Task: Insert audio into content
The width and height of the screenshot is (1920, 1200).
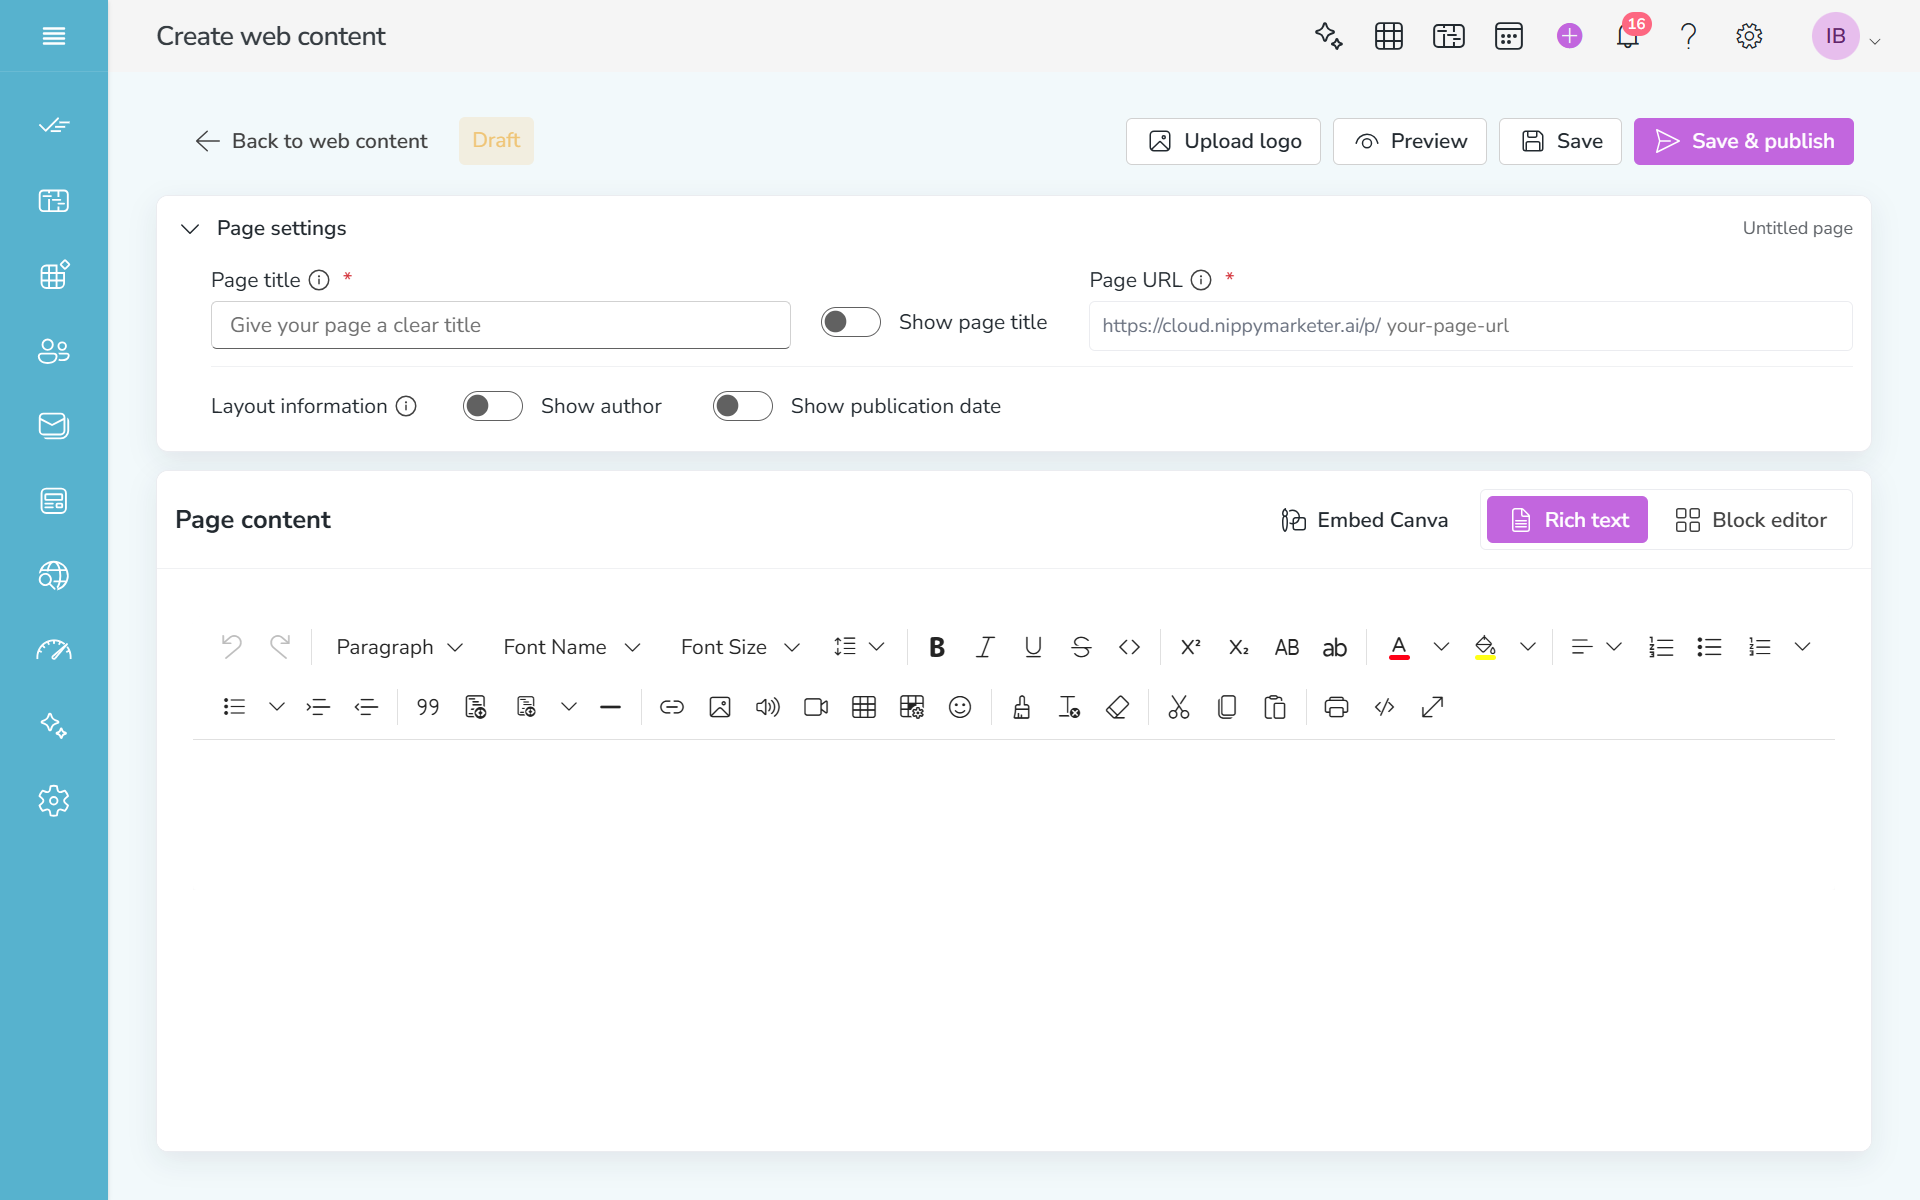Action: point(768,707)
